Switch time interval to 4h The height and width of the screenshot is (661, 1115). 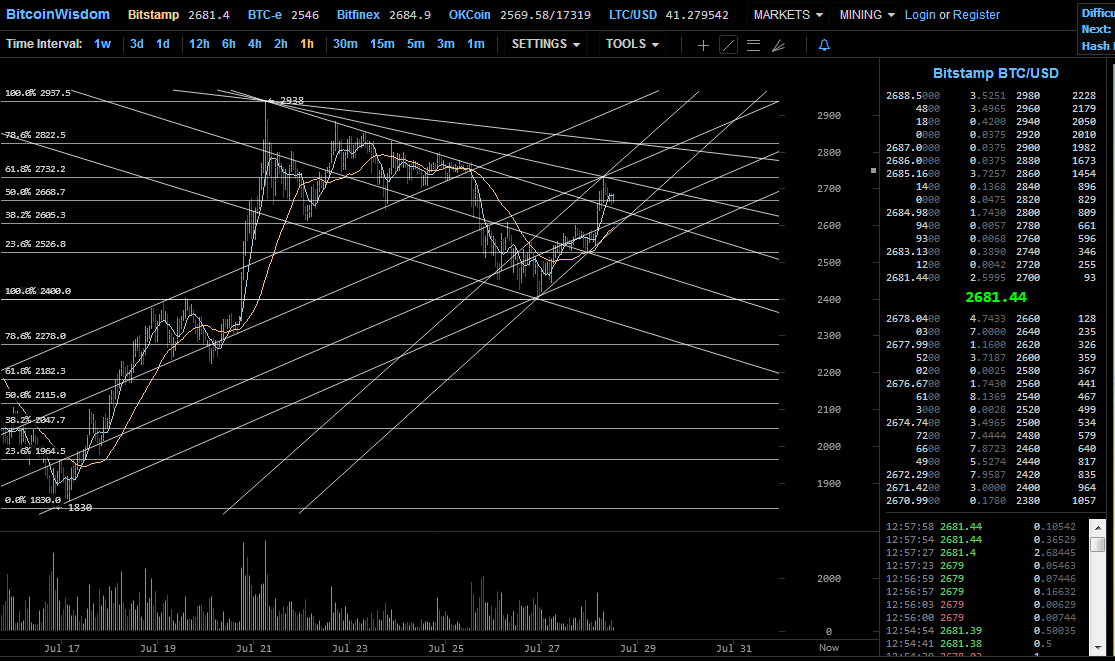(255, 44)
